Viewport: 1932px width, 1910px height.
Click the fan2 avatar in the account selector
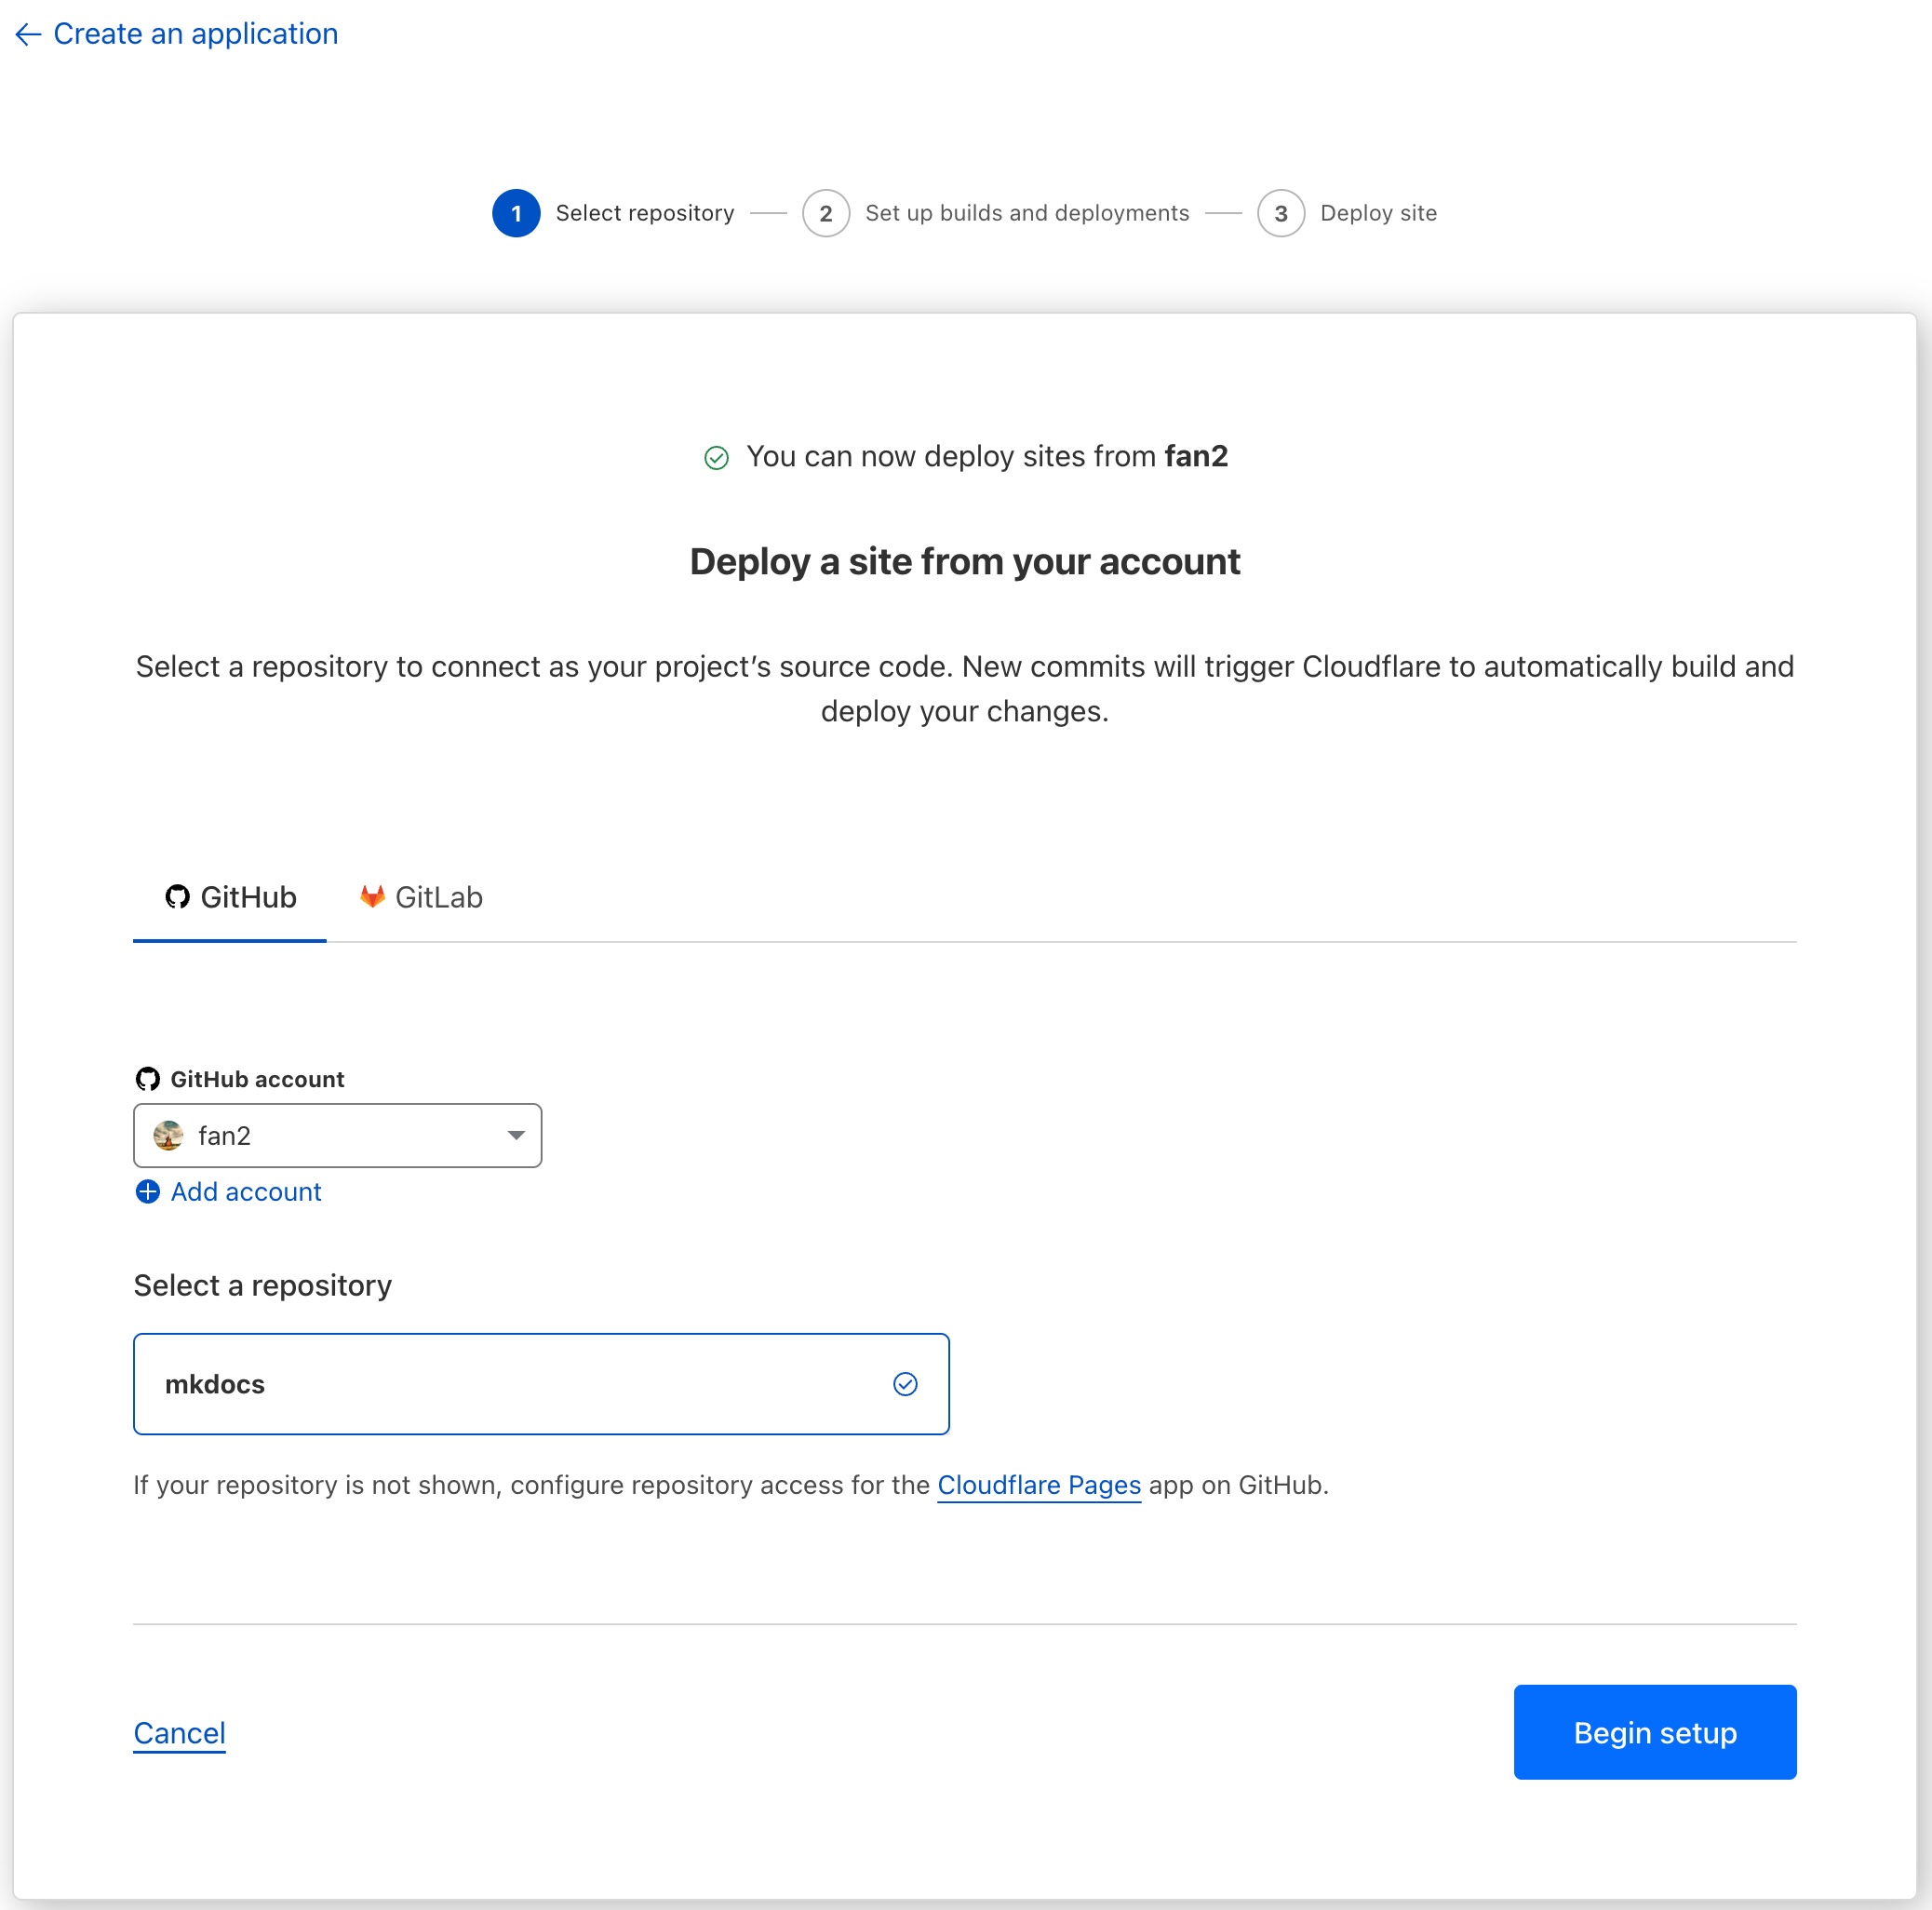[168, 1136]
